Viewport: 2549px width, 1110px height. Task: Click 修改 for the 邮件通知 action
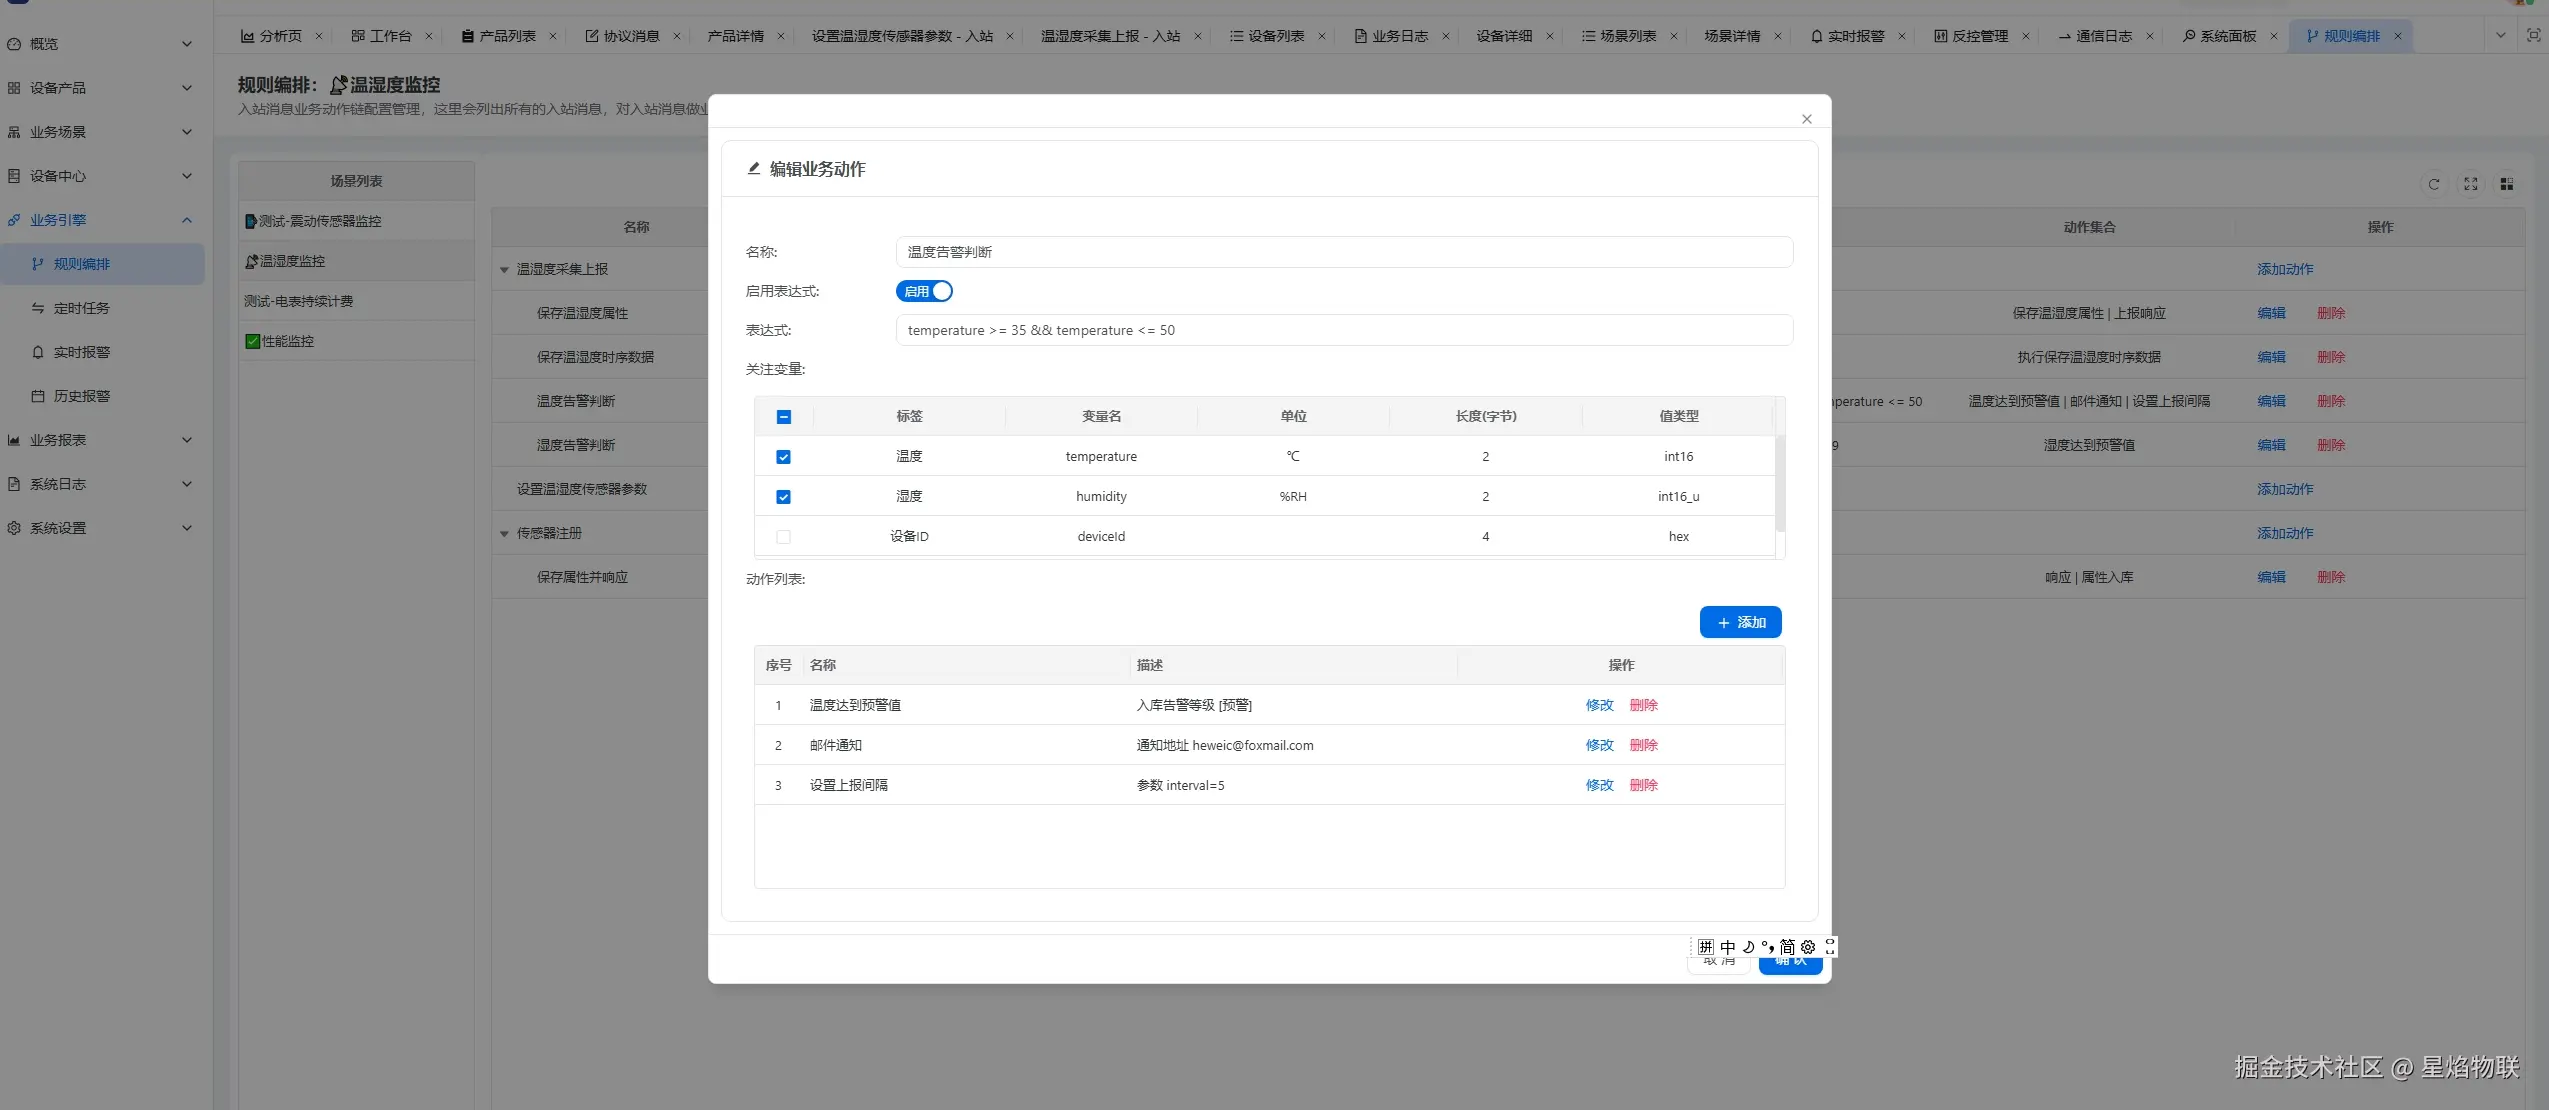[1599, 745]
